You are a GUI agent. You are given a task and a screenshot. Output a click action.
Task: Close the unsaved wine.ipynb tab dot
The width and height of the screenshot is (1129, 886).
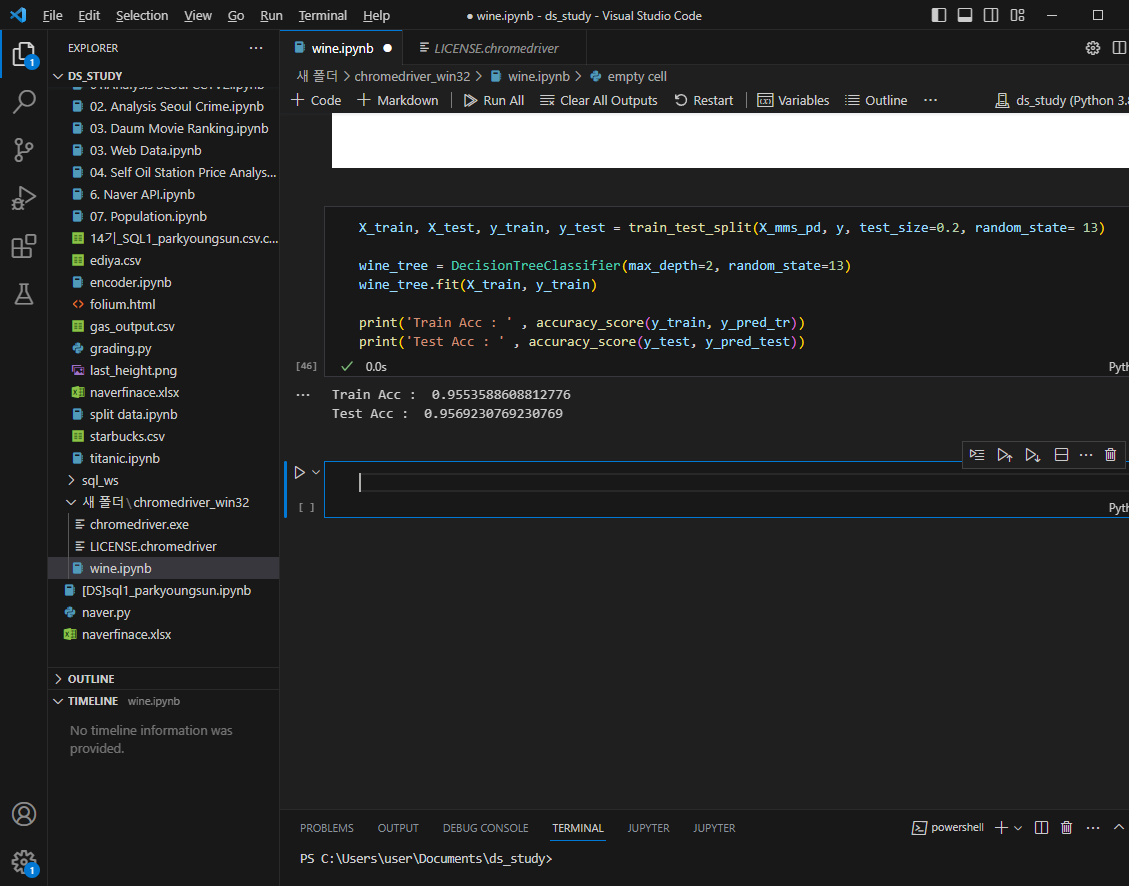(387, 48)
